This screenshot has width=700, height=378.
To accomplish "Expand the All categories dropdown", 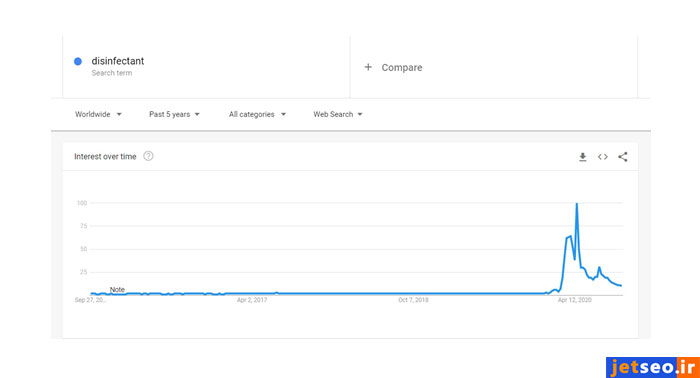I will tap(257, 114).
